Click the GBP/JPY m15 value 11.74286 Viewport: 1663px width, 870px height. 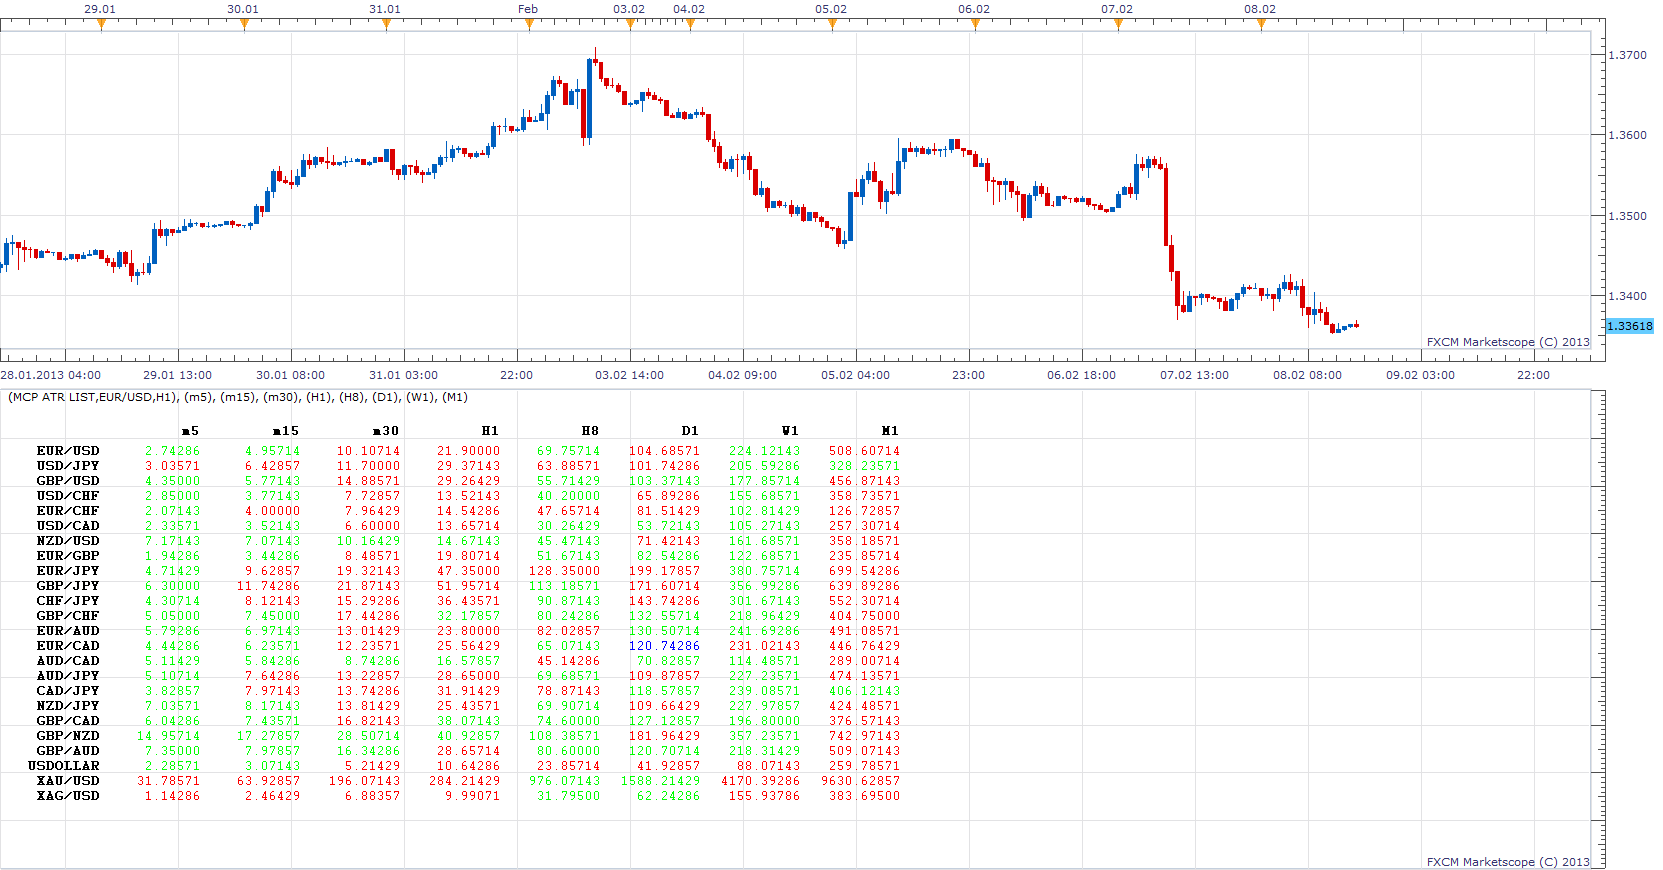pyautogui.click(x=268, y=586)
